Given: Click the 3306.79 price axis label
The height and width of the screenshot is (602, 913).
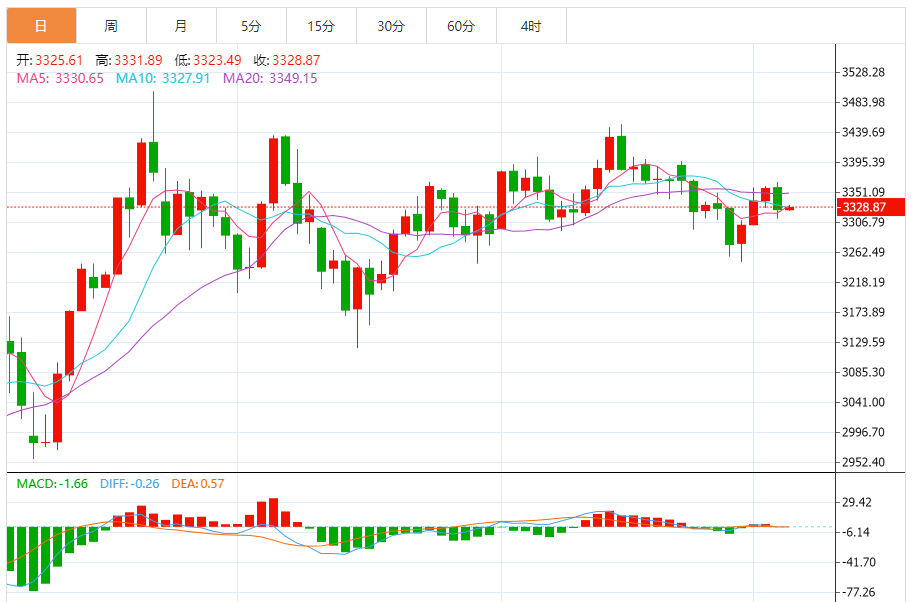Looking at the screenshot, I should pos(863,222).
